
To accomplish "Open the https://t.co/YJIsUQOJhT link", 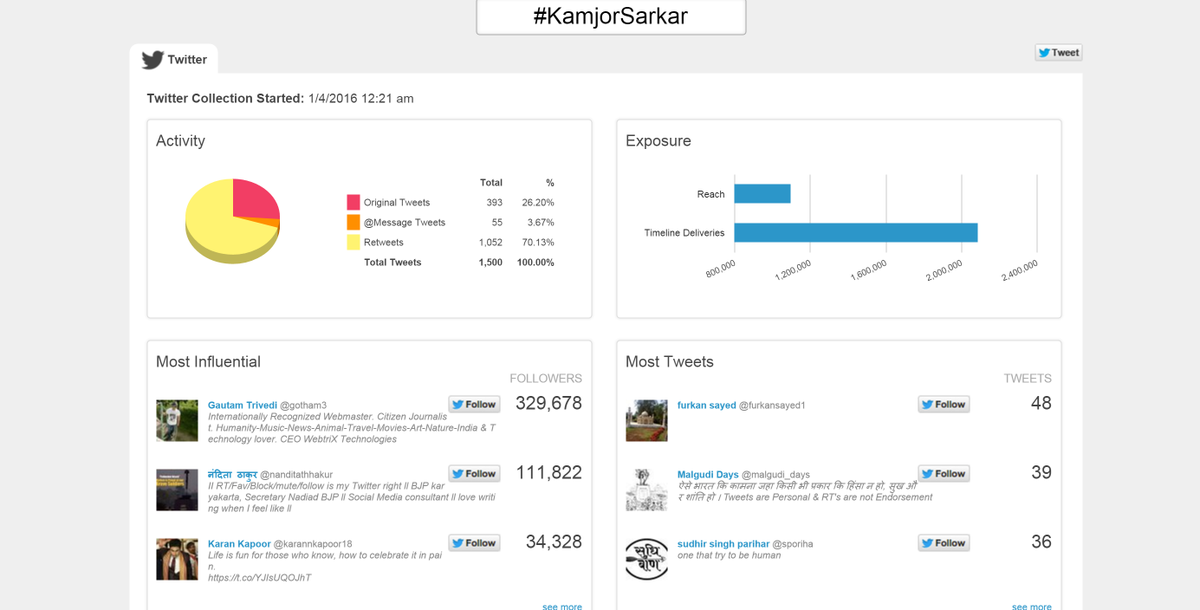I will point(260,578).
